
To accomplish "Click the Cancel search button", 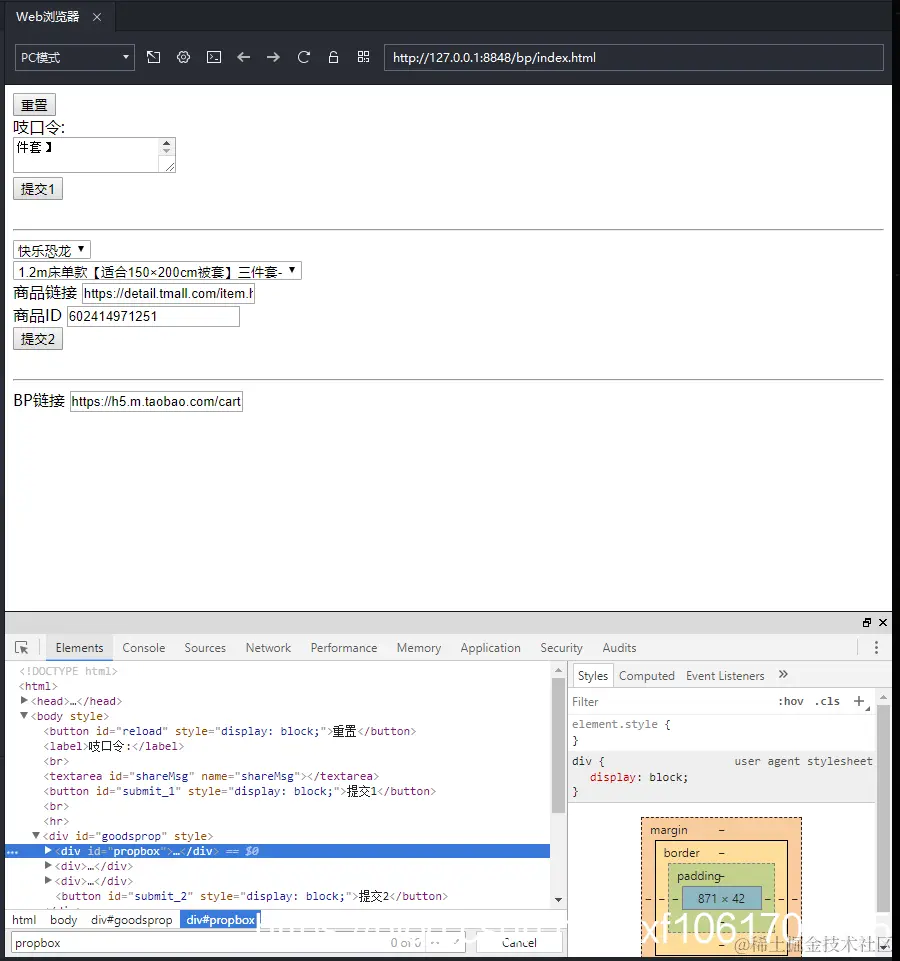I will [519, 943].
